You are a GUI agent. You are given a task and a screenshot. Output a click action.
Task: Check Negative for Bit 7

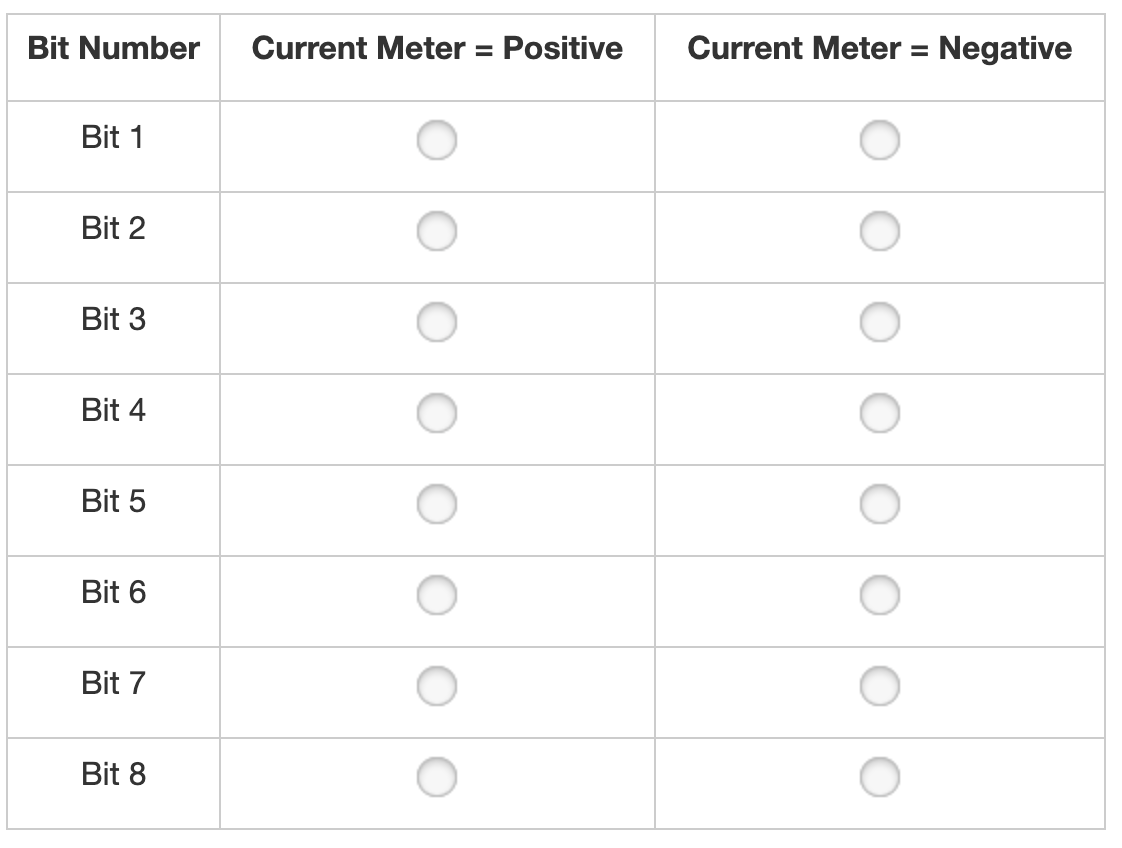pos(880,687)
